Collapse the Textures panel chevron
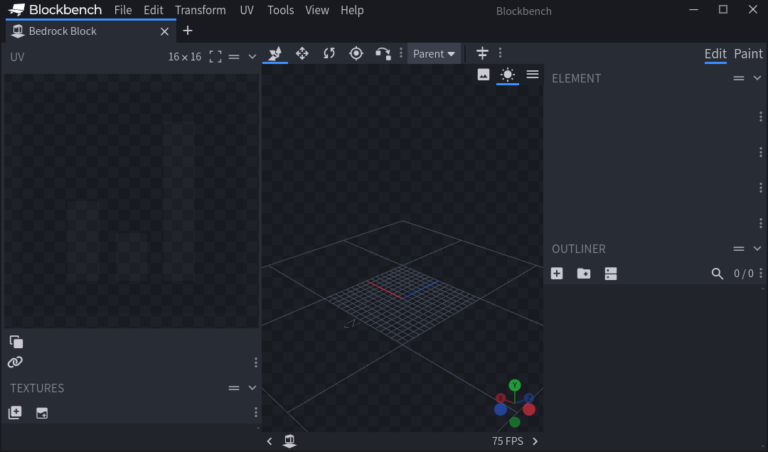 (x=252, y=388)
